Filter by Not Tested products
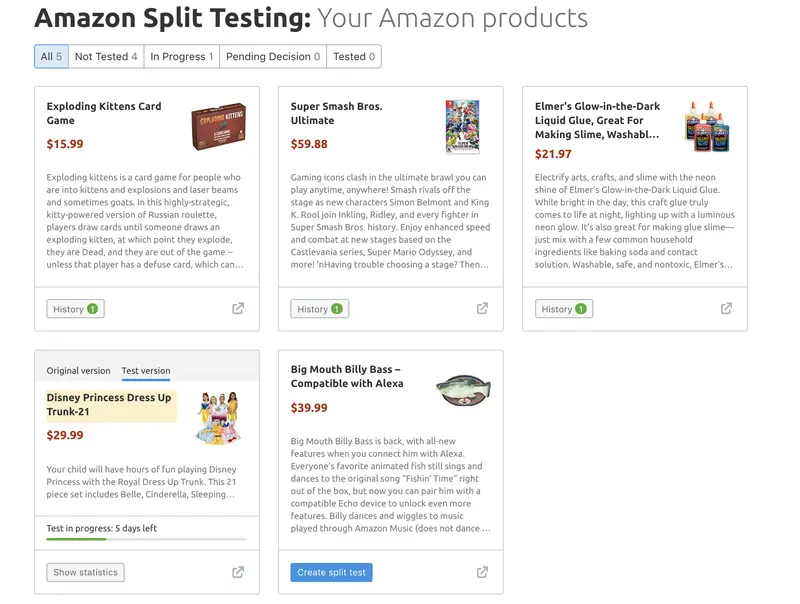 [106, 57]
